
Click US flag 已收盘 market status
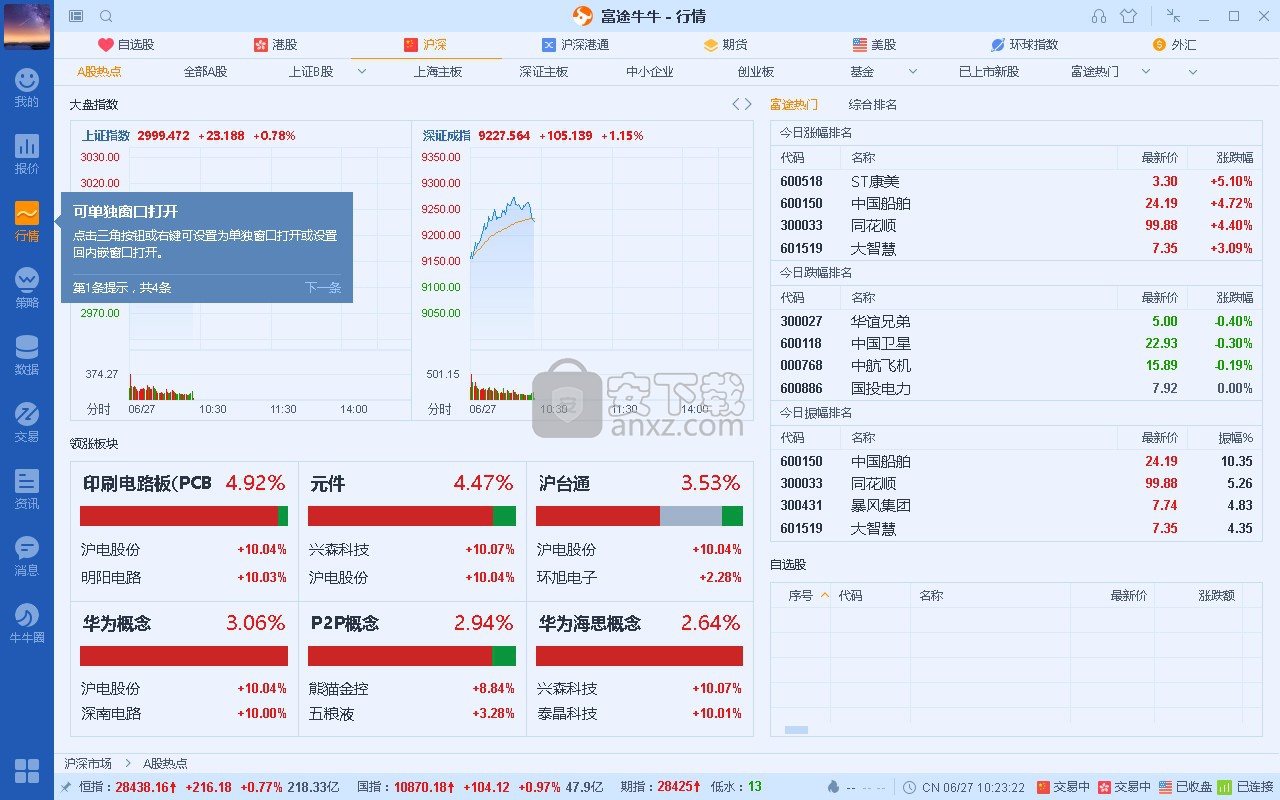[x=1186, y=787]
